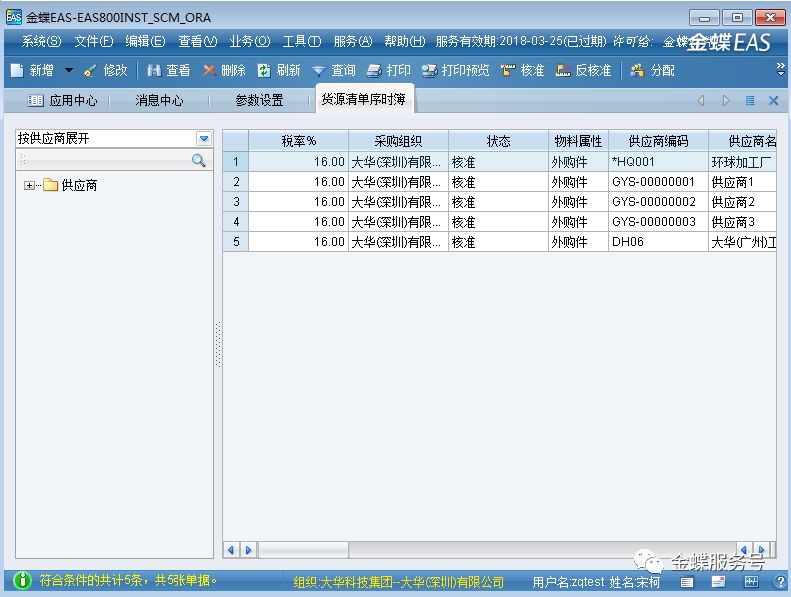Click the 采购组织 column header

[398, 141]
